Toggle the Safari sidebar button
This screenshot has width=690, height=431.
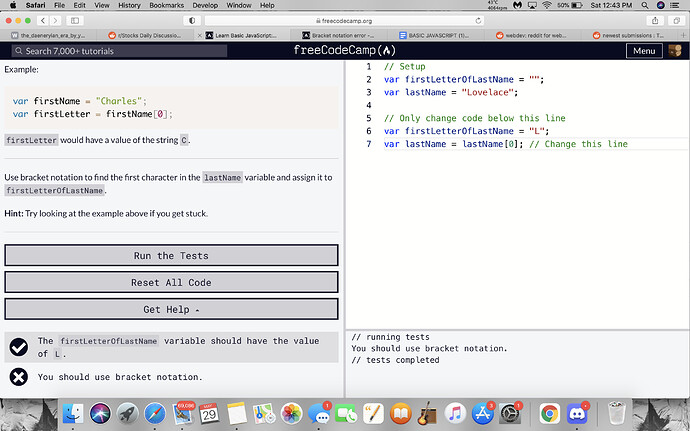coord(75,20)
